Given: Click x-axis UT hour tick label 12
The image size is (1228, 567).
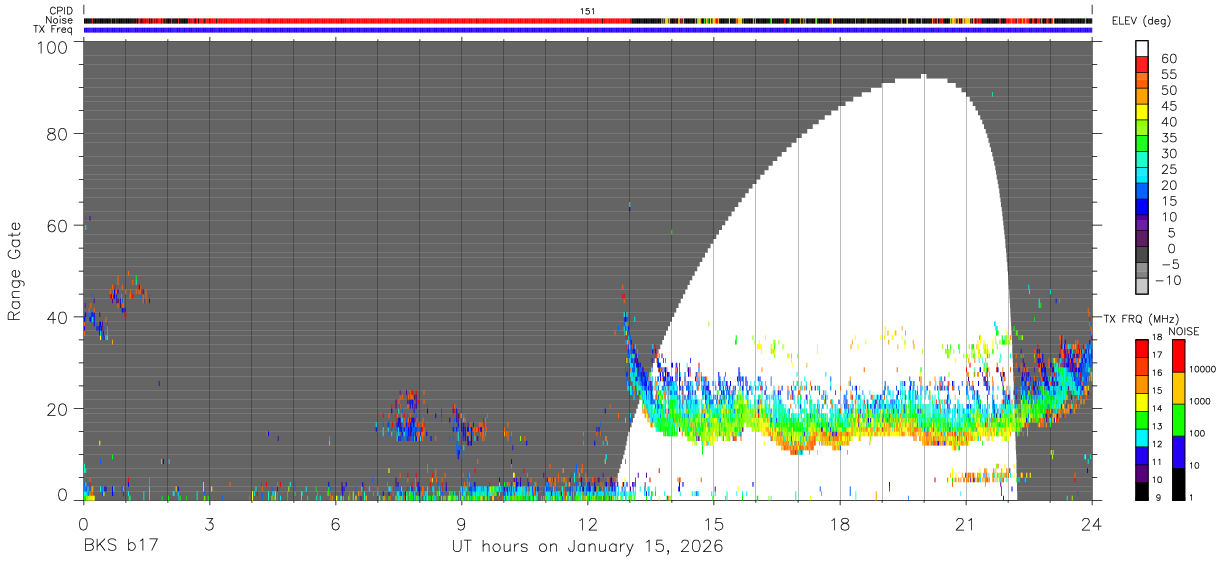Looking at the screenshot, I should pos(588,524).
